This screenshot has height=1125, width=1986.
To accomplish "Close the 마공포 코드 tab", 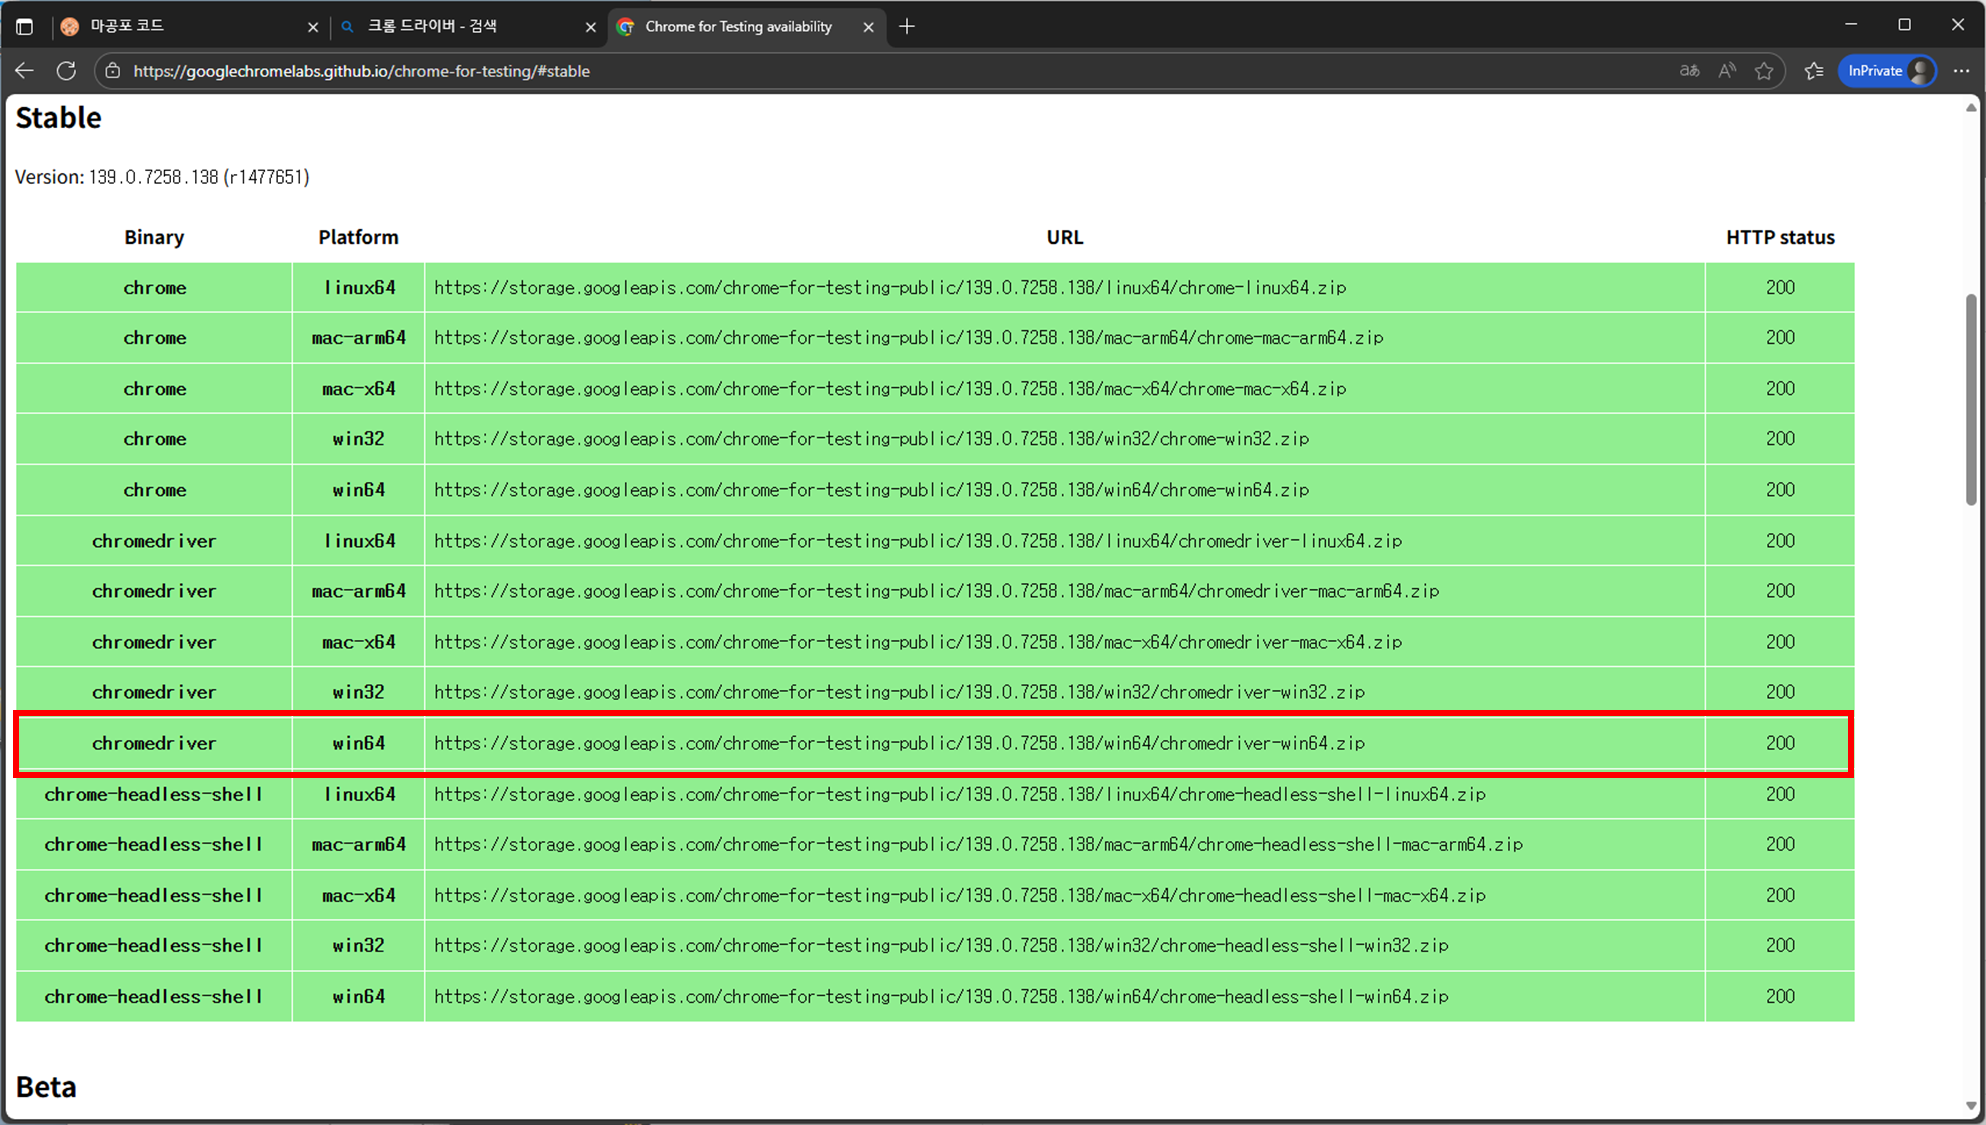I will coord(313,27).
